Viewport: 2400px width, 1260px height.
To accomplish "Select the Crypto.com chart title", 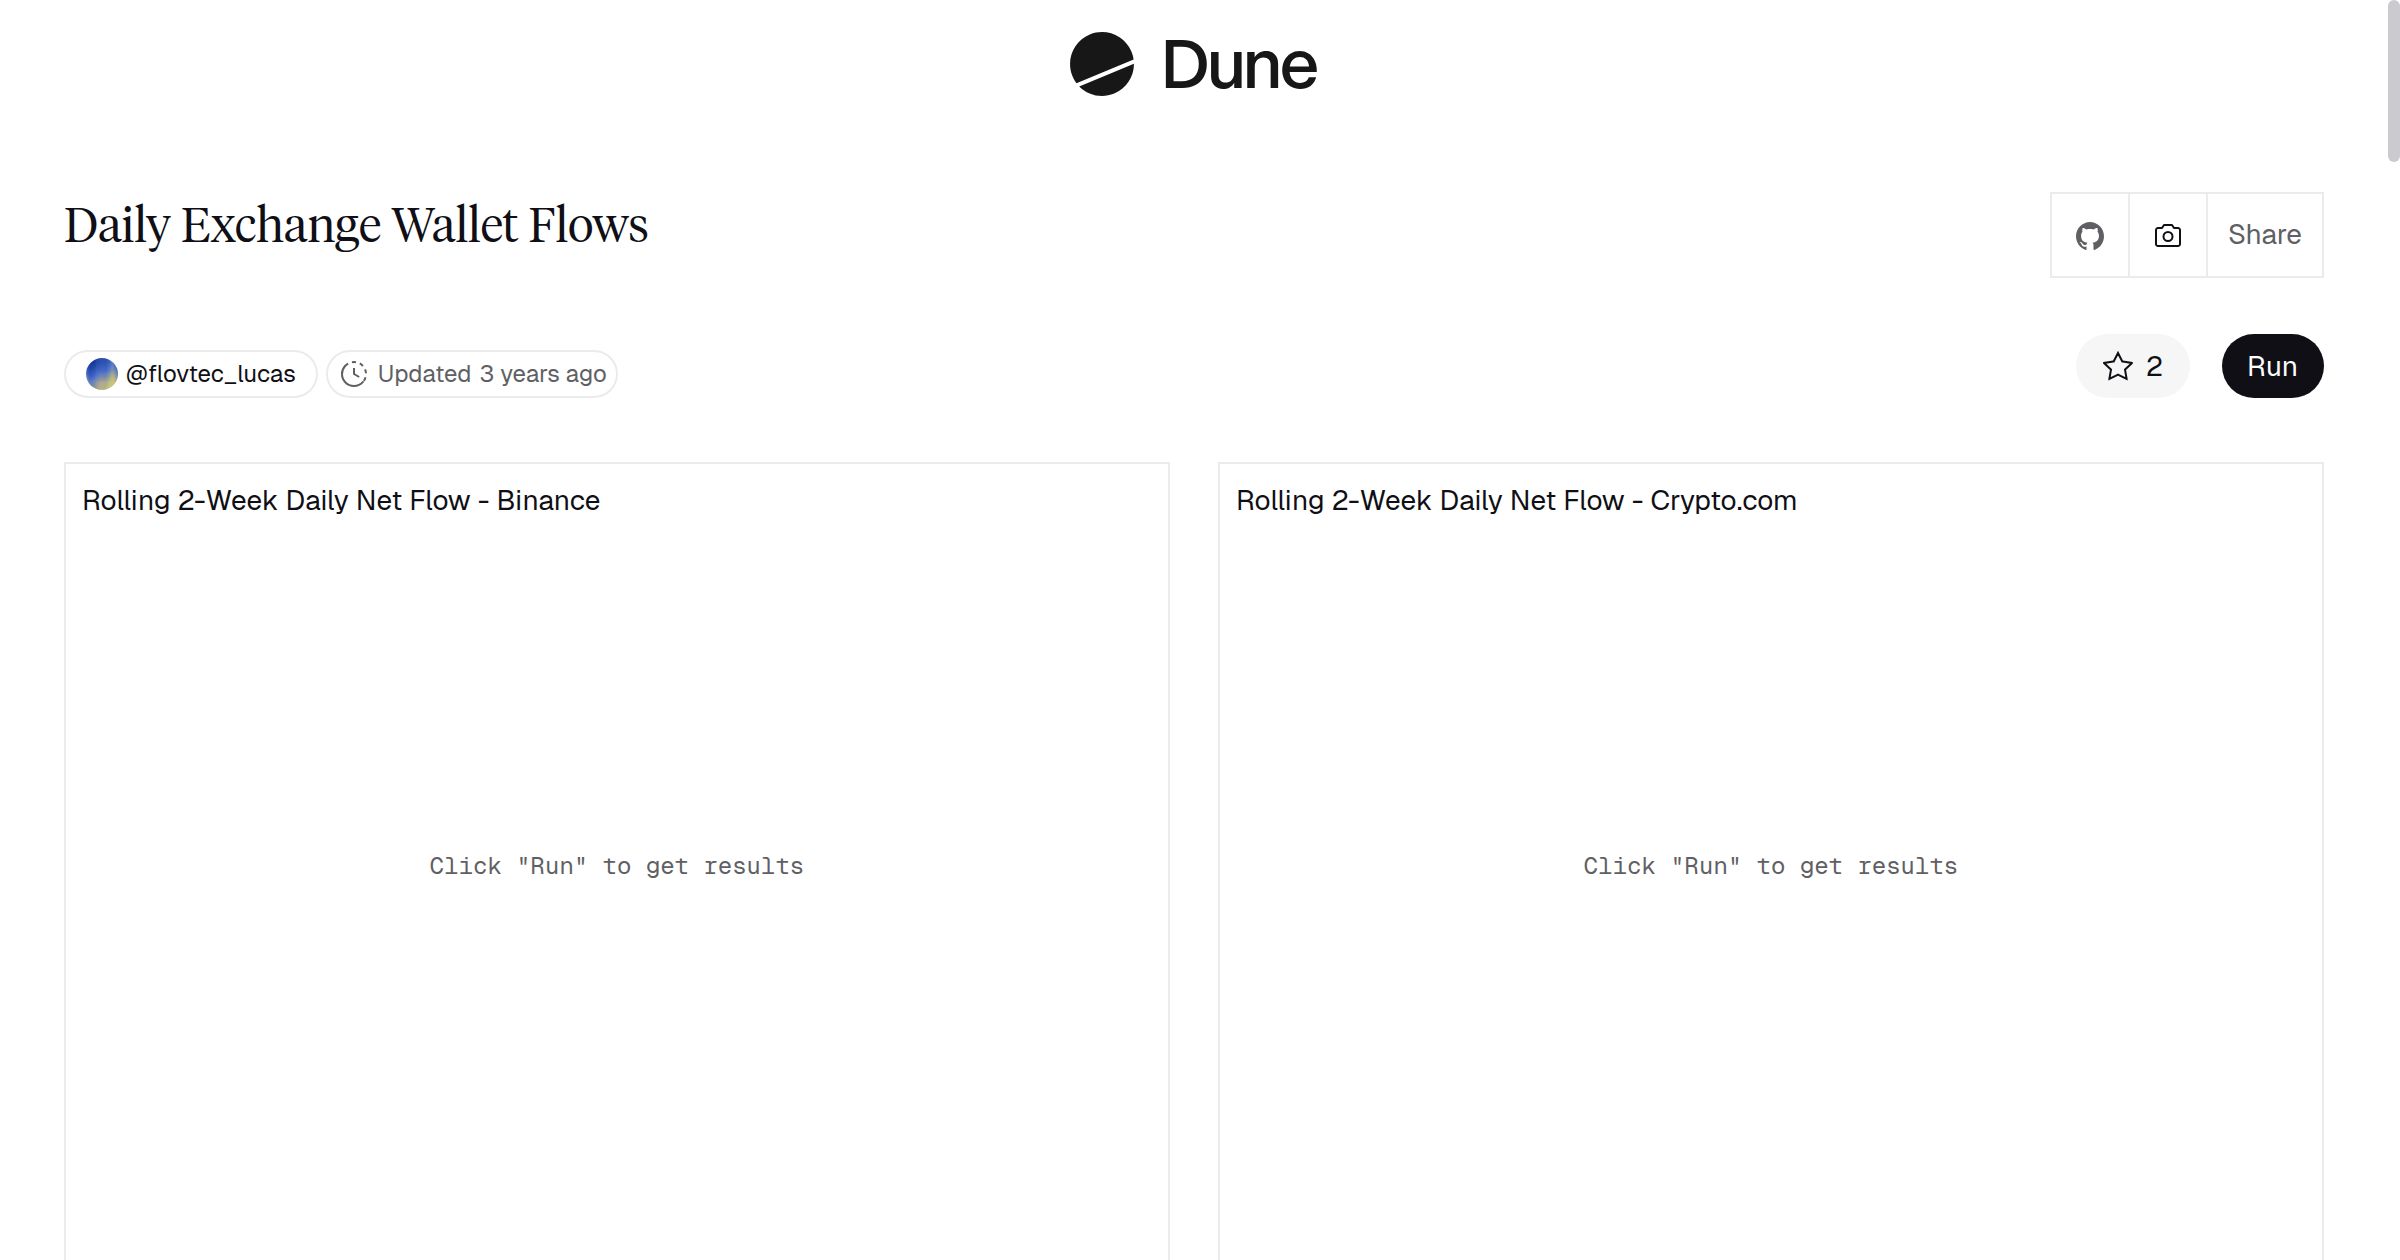I will point(1515,500).
